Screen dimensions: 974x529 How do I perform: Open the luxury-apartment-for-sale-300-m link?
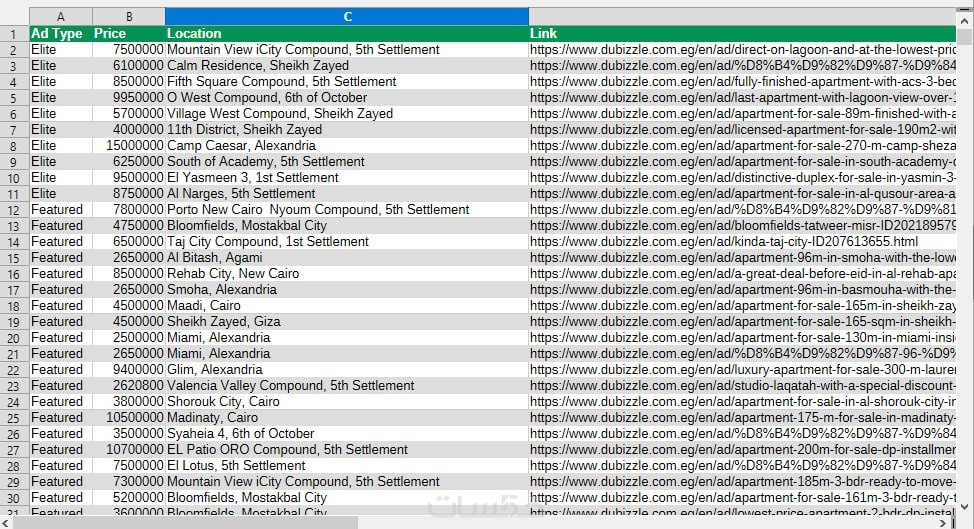point(742,369)
